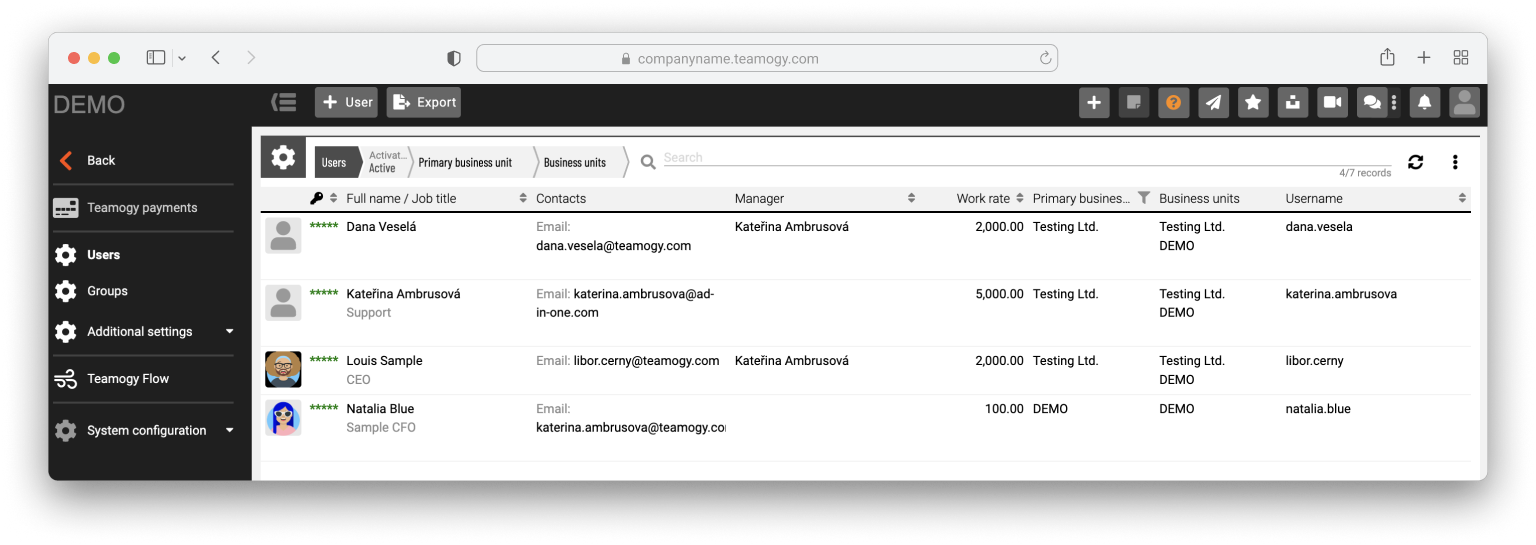Open Natalia Blue user name
The width and height of the screenshot is (1536, 545).
click(x=380, y=409)
